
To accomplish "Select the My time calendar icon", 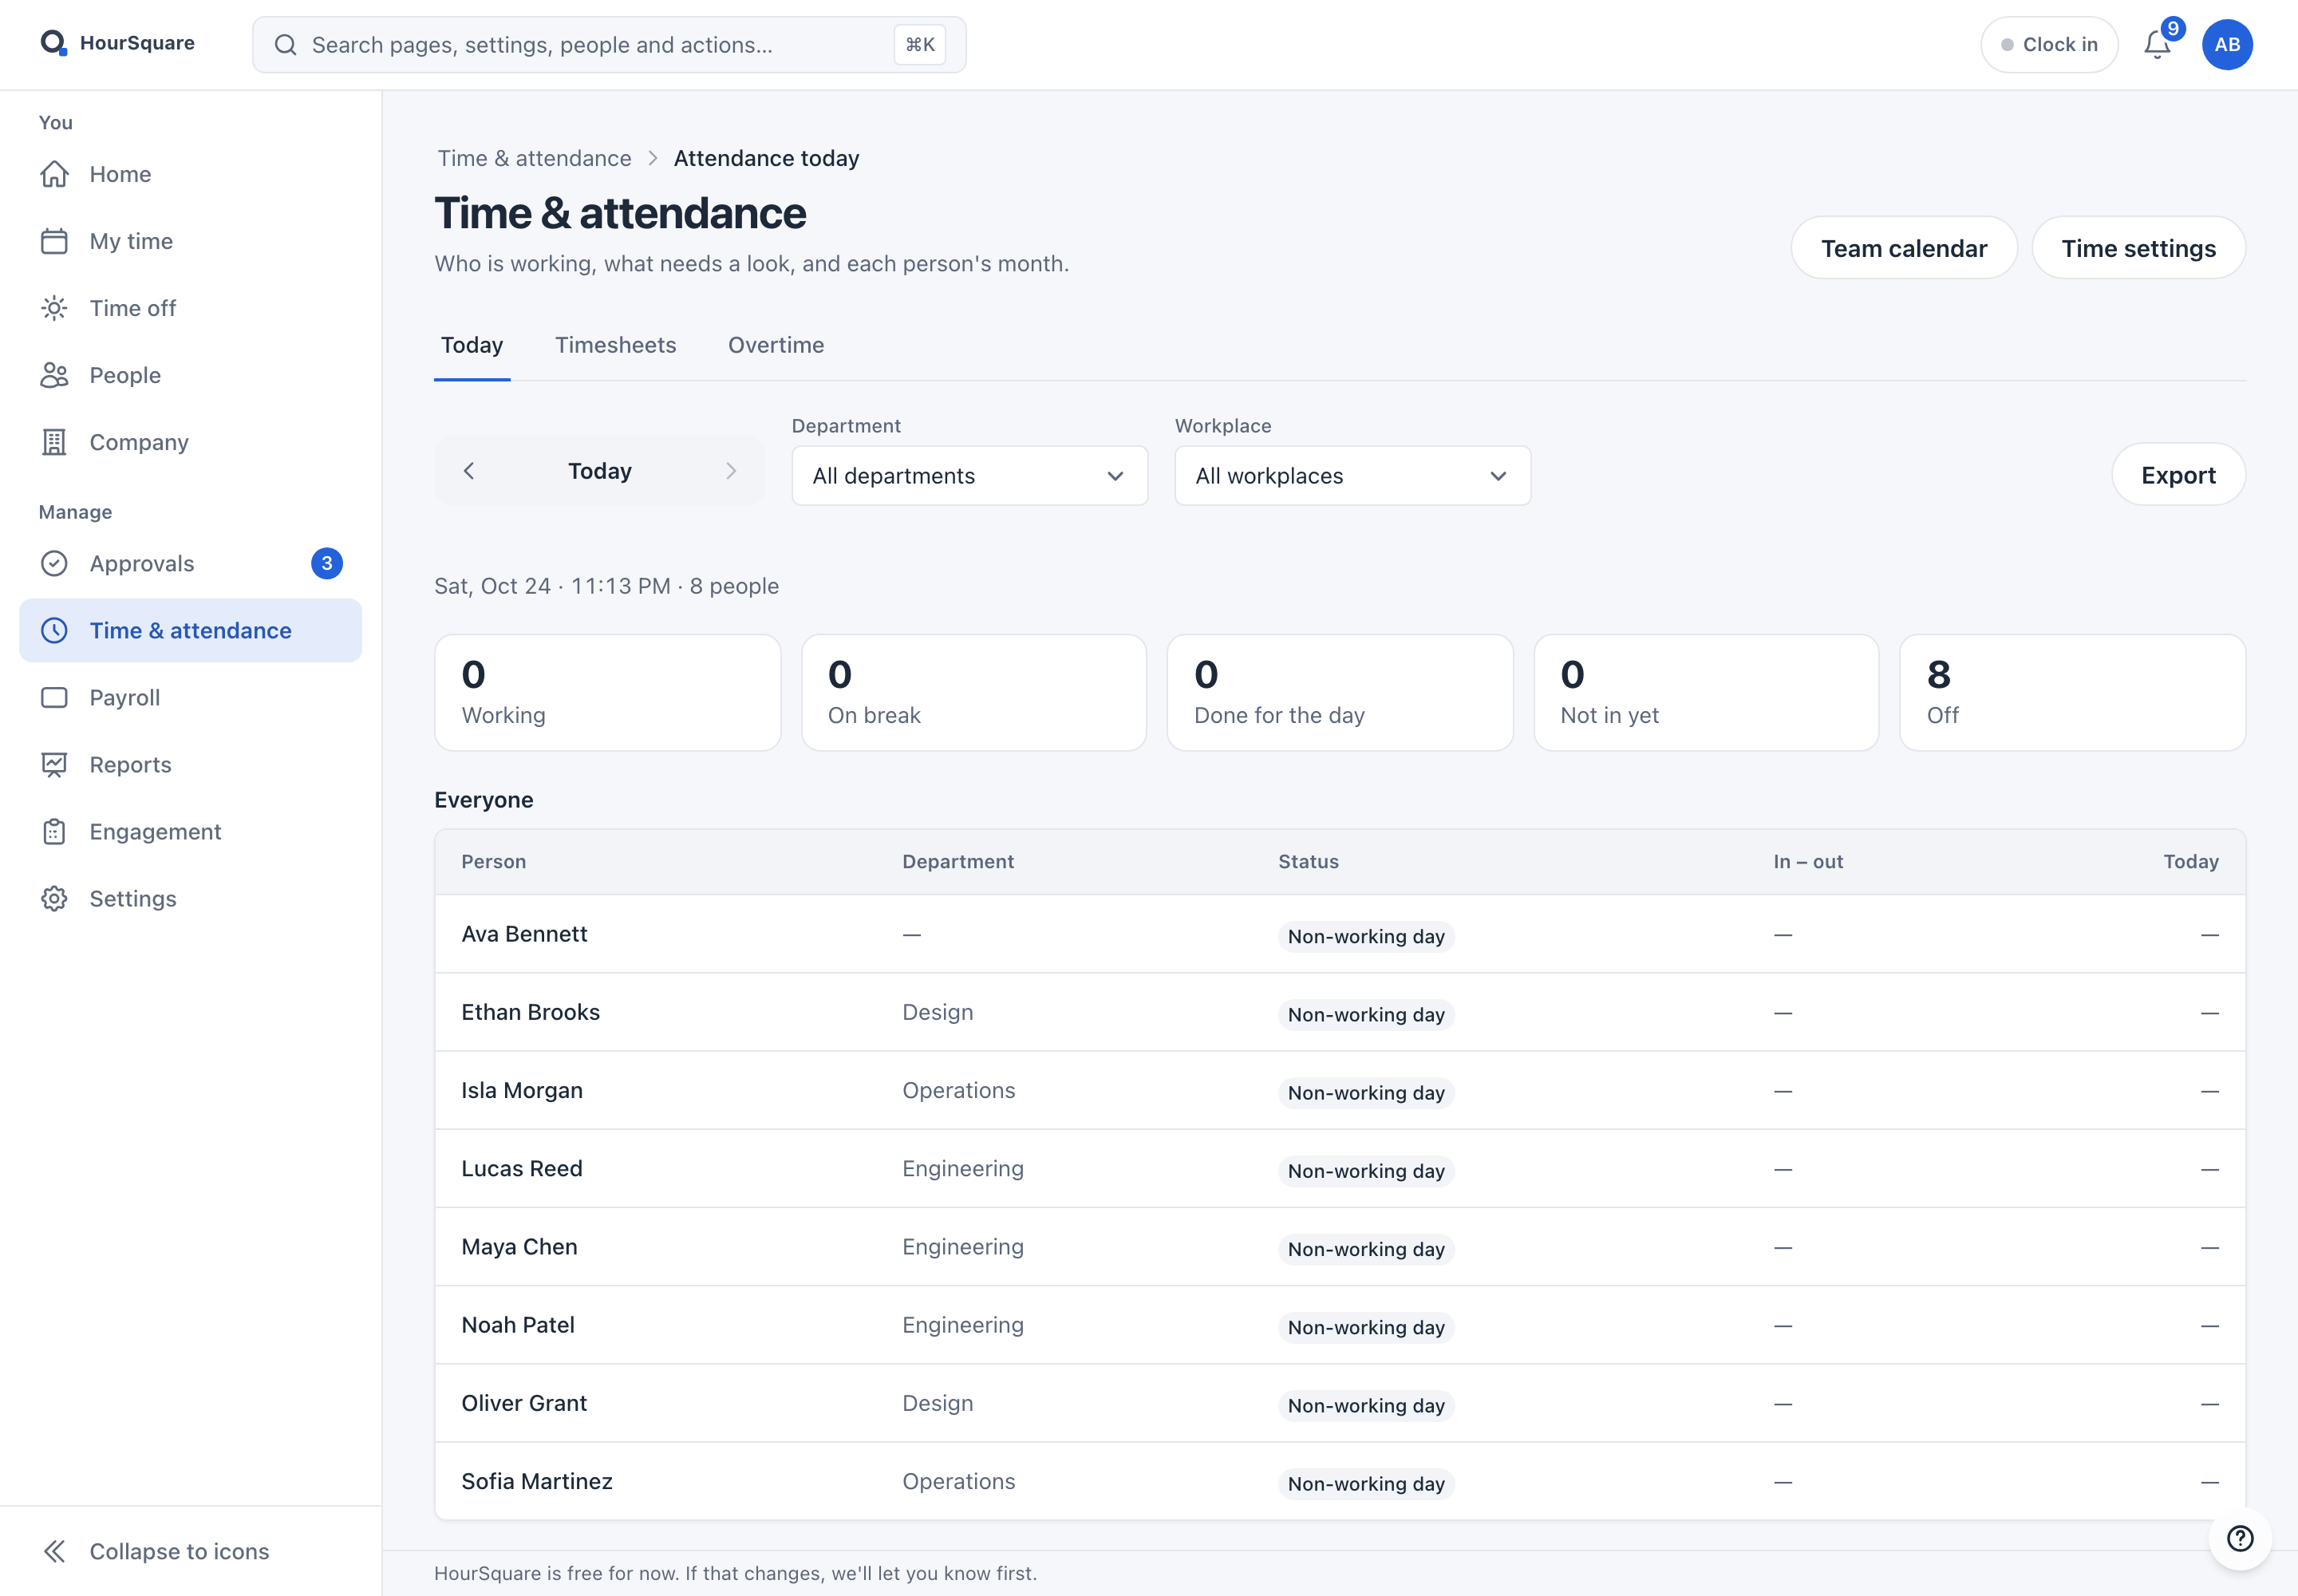I will (x=54, y=241).
